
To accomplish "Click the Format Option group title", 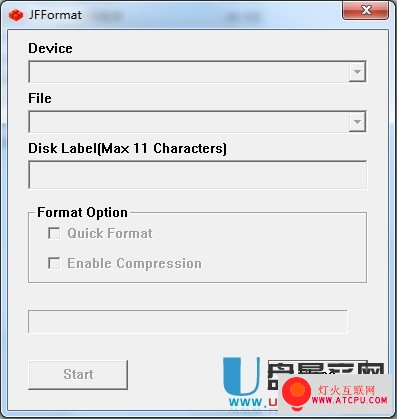I will [x=82, y=212].
